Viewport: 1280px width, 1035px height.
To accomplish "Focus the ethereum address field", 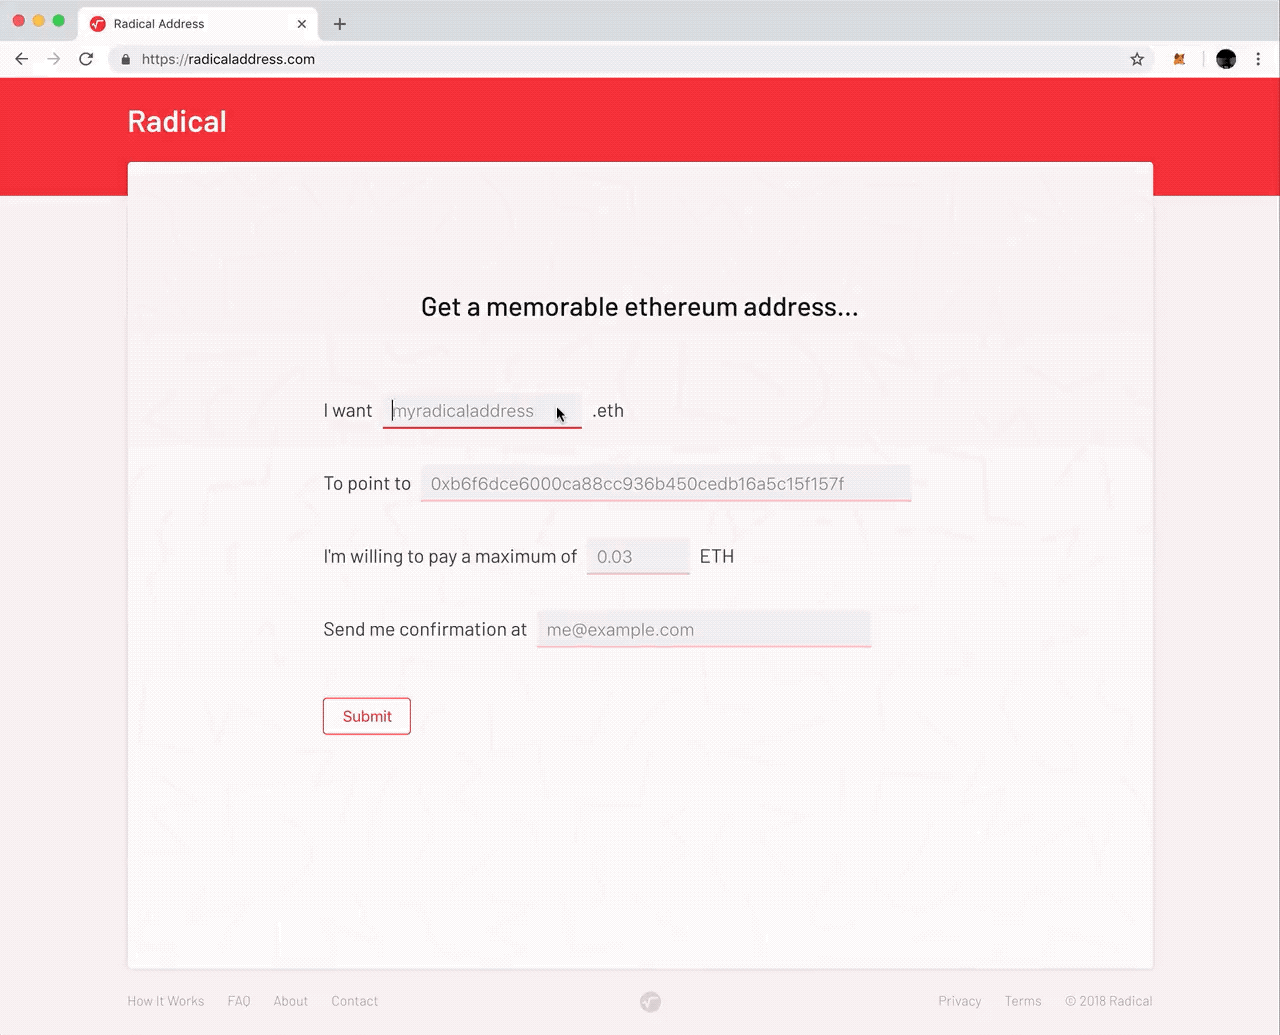I will 666,483.
